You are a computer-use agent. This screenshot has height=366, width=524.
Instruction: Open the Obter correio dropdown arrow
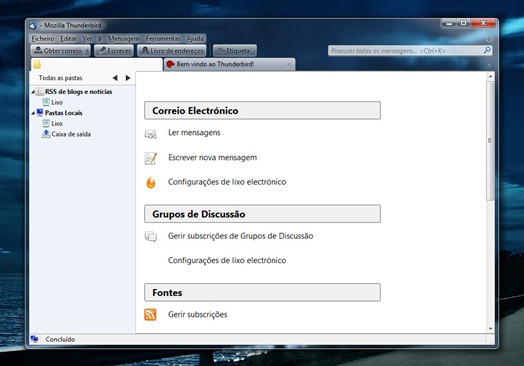87,51
